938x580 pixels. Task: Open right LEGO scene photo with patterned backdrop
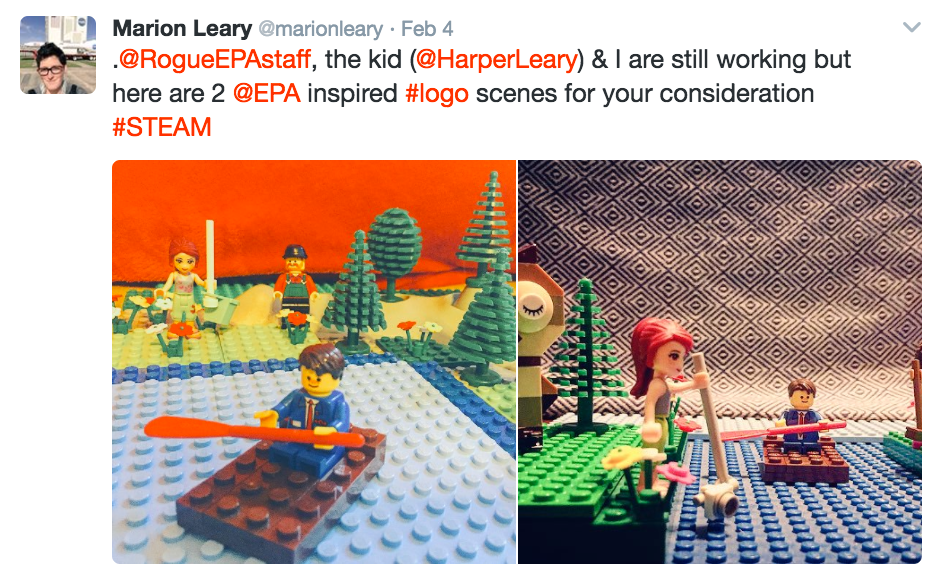720,362
